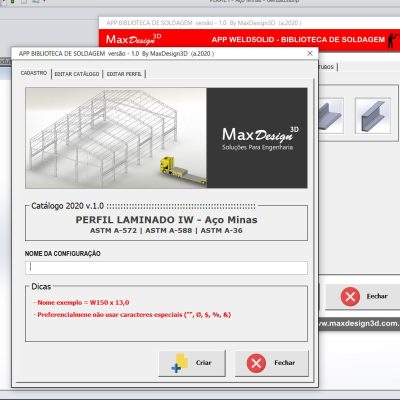Image resolution: width=400 pixels, height=400 pixels.
Task: Click the MaxDesign3D logo in red header
Action: pyautogui.click(x=133, y=39)
